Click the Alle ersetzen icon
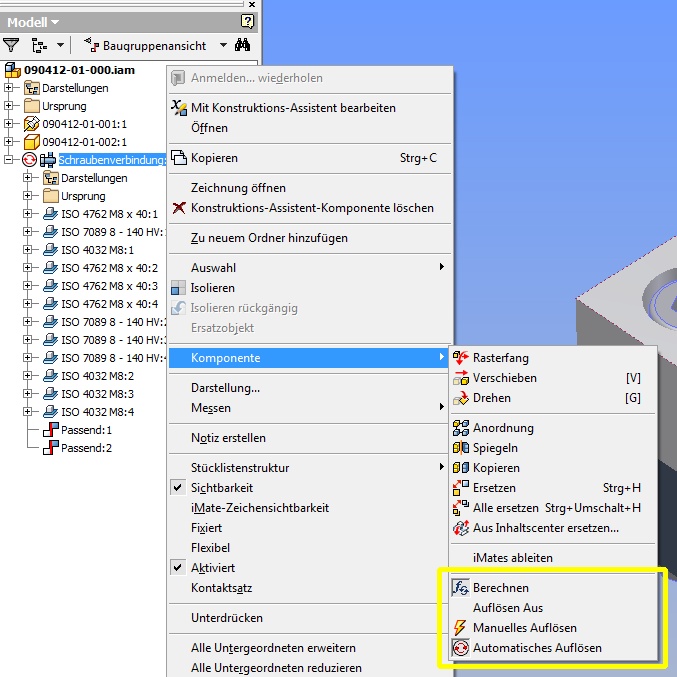 point(461,508)
